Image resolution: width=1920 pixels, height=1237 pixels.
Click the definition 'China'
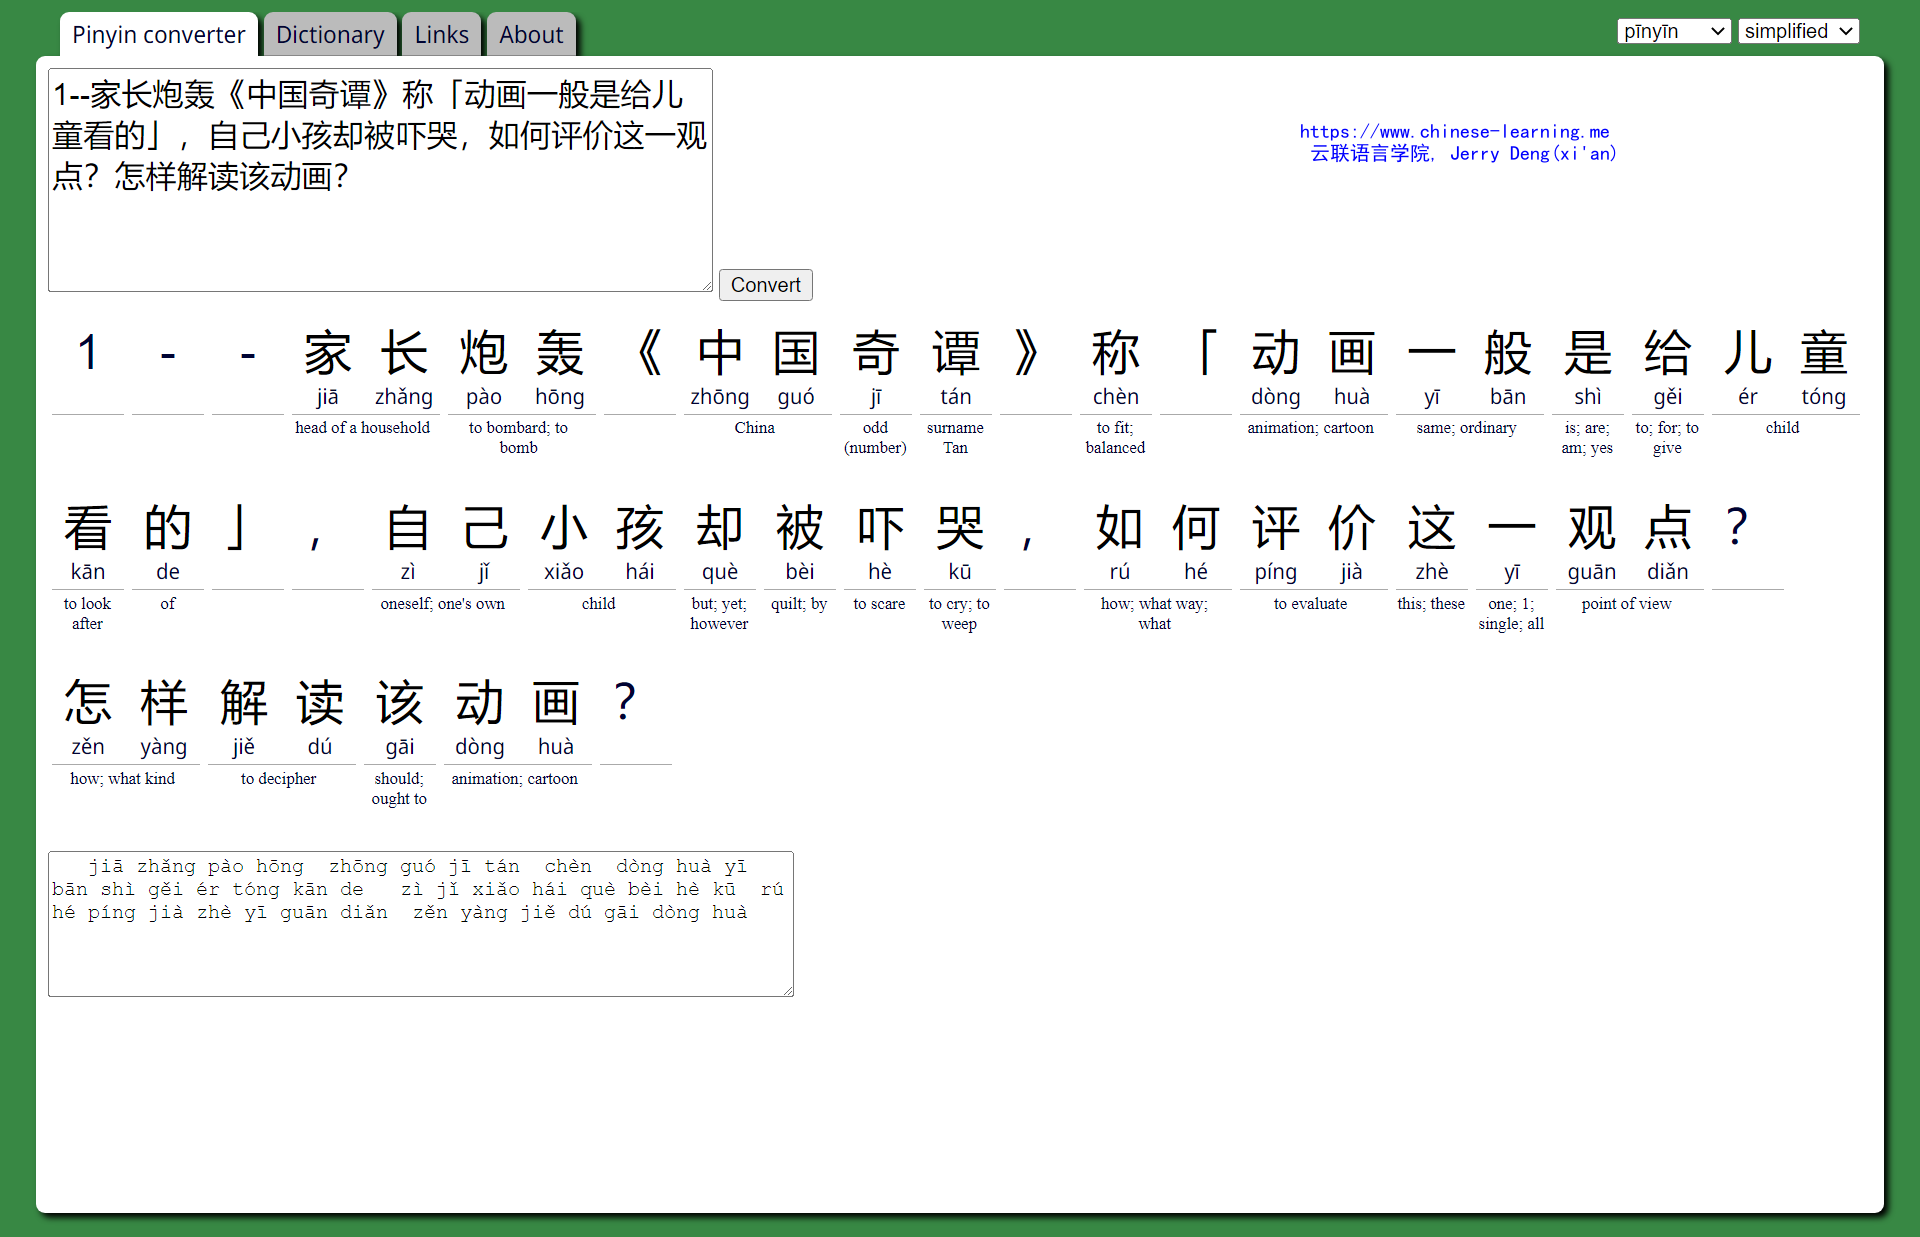754,428
